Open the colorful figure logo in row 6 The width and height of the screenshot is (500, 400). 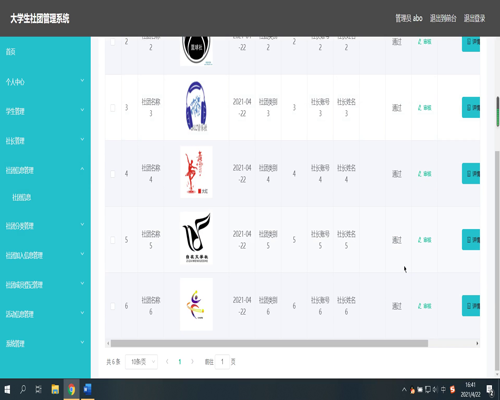[x=196, y=304]
